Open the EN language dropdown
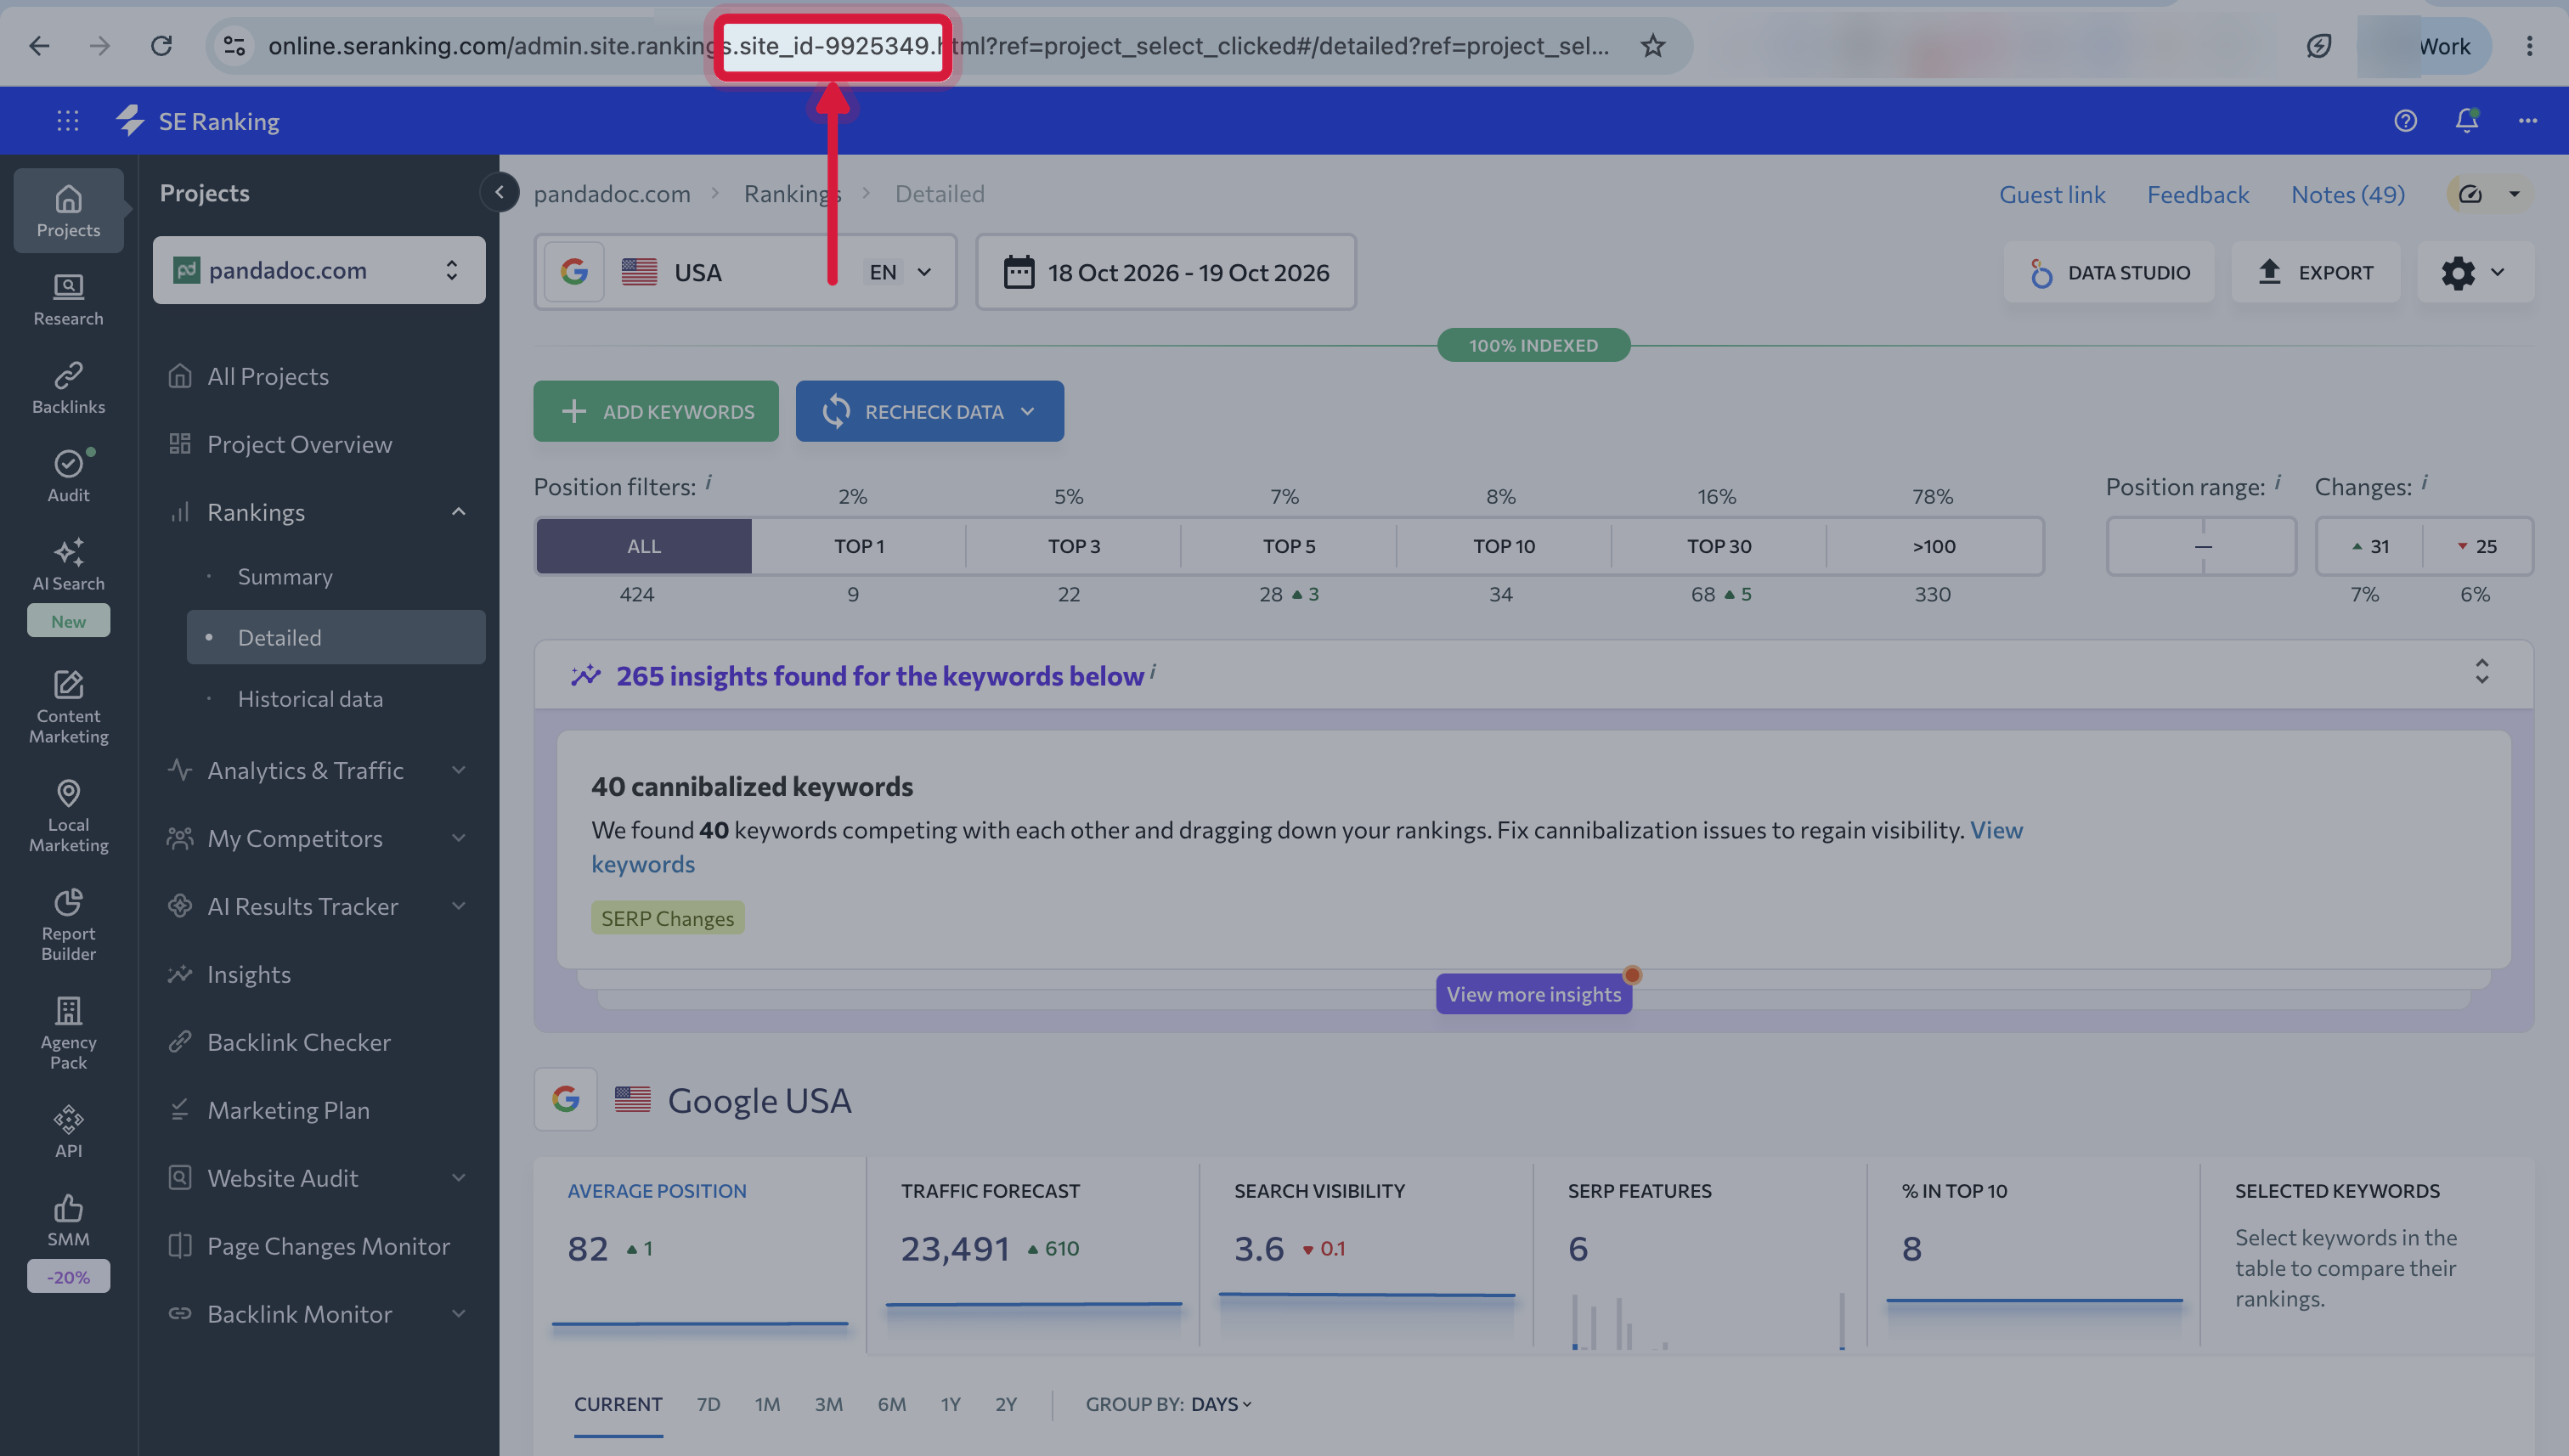Screen dimensions: 2569x1456 [x=900, y=272]
